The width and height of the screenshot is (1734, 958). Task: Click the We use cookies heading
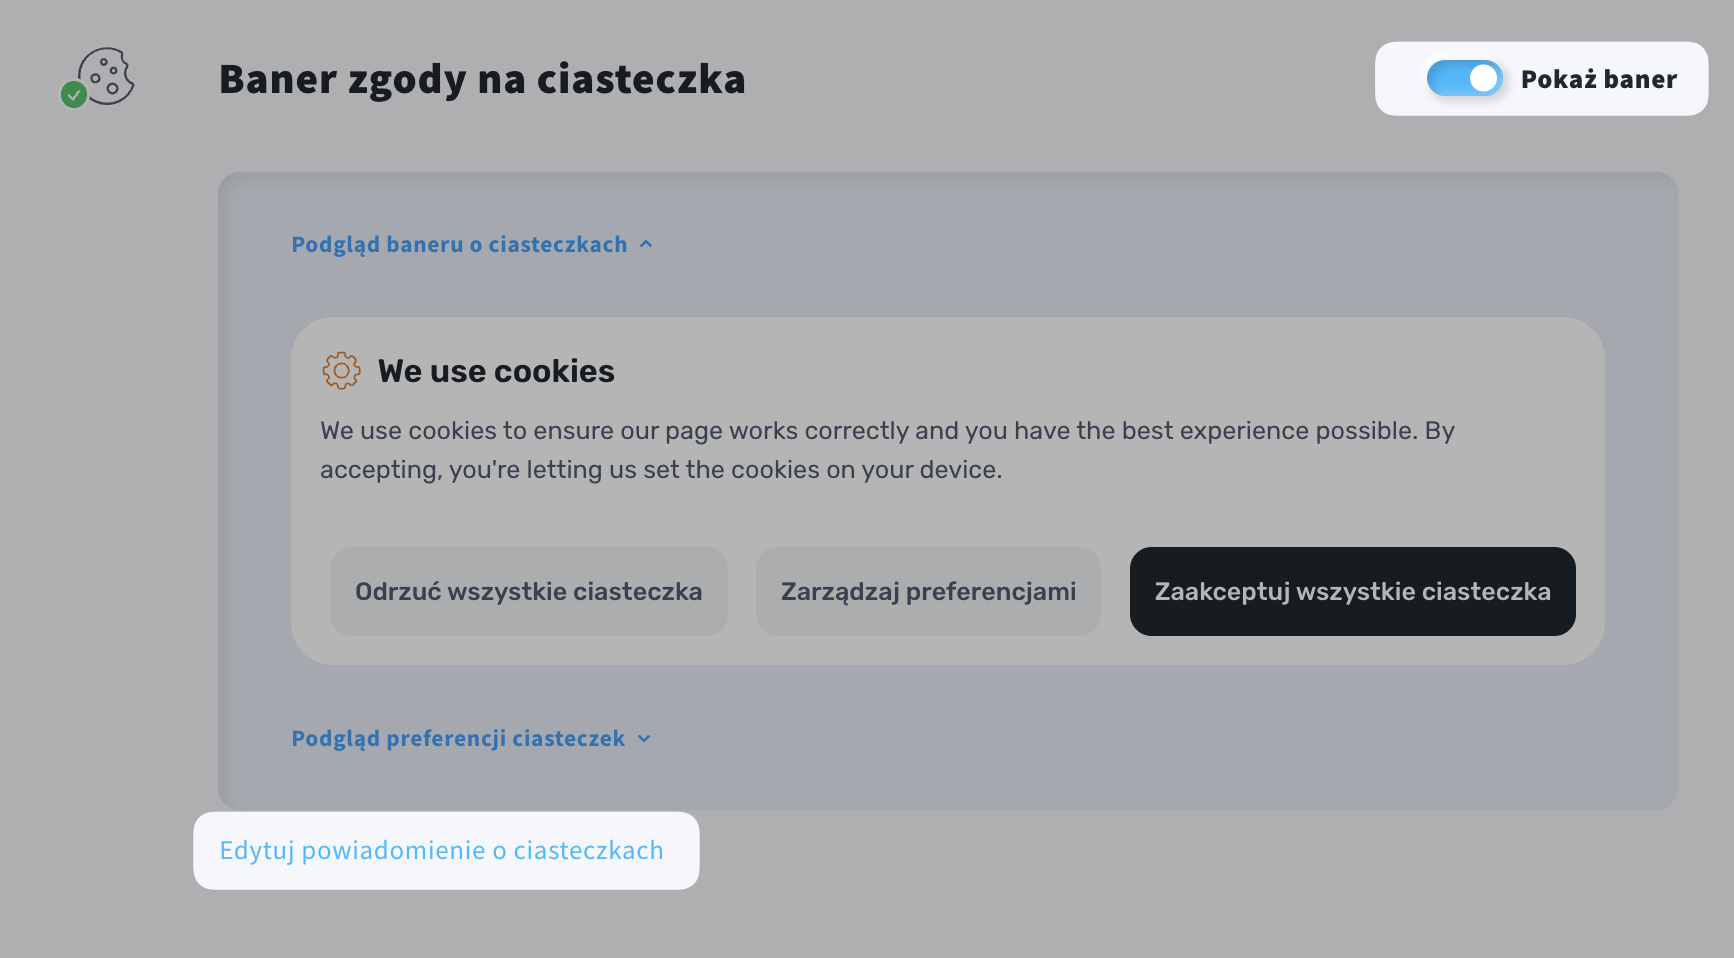496,372
